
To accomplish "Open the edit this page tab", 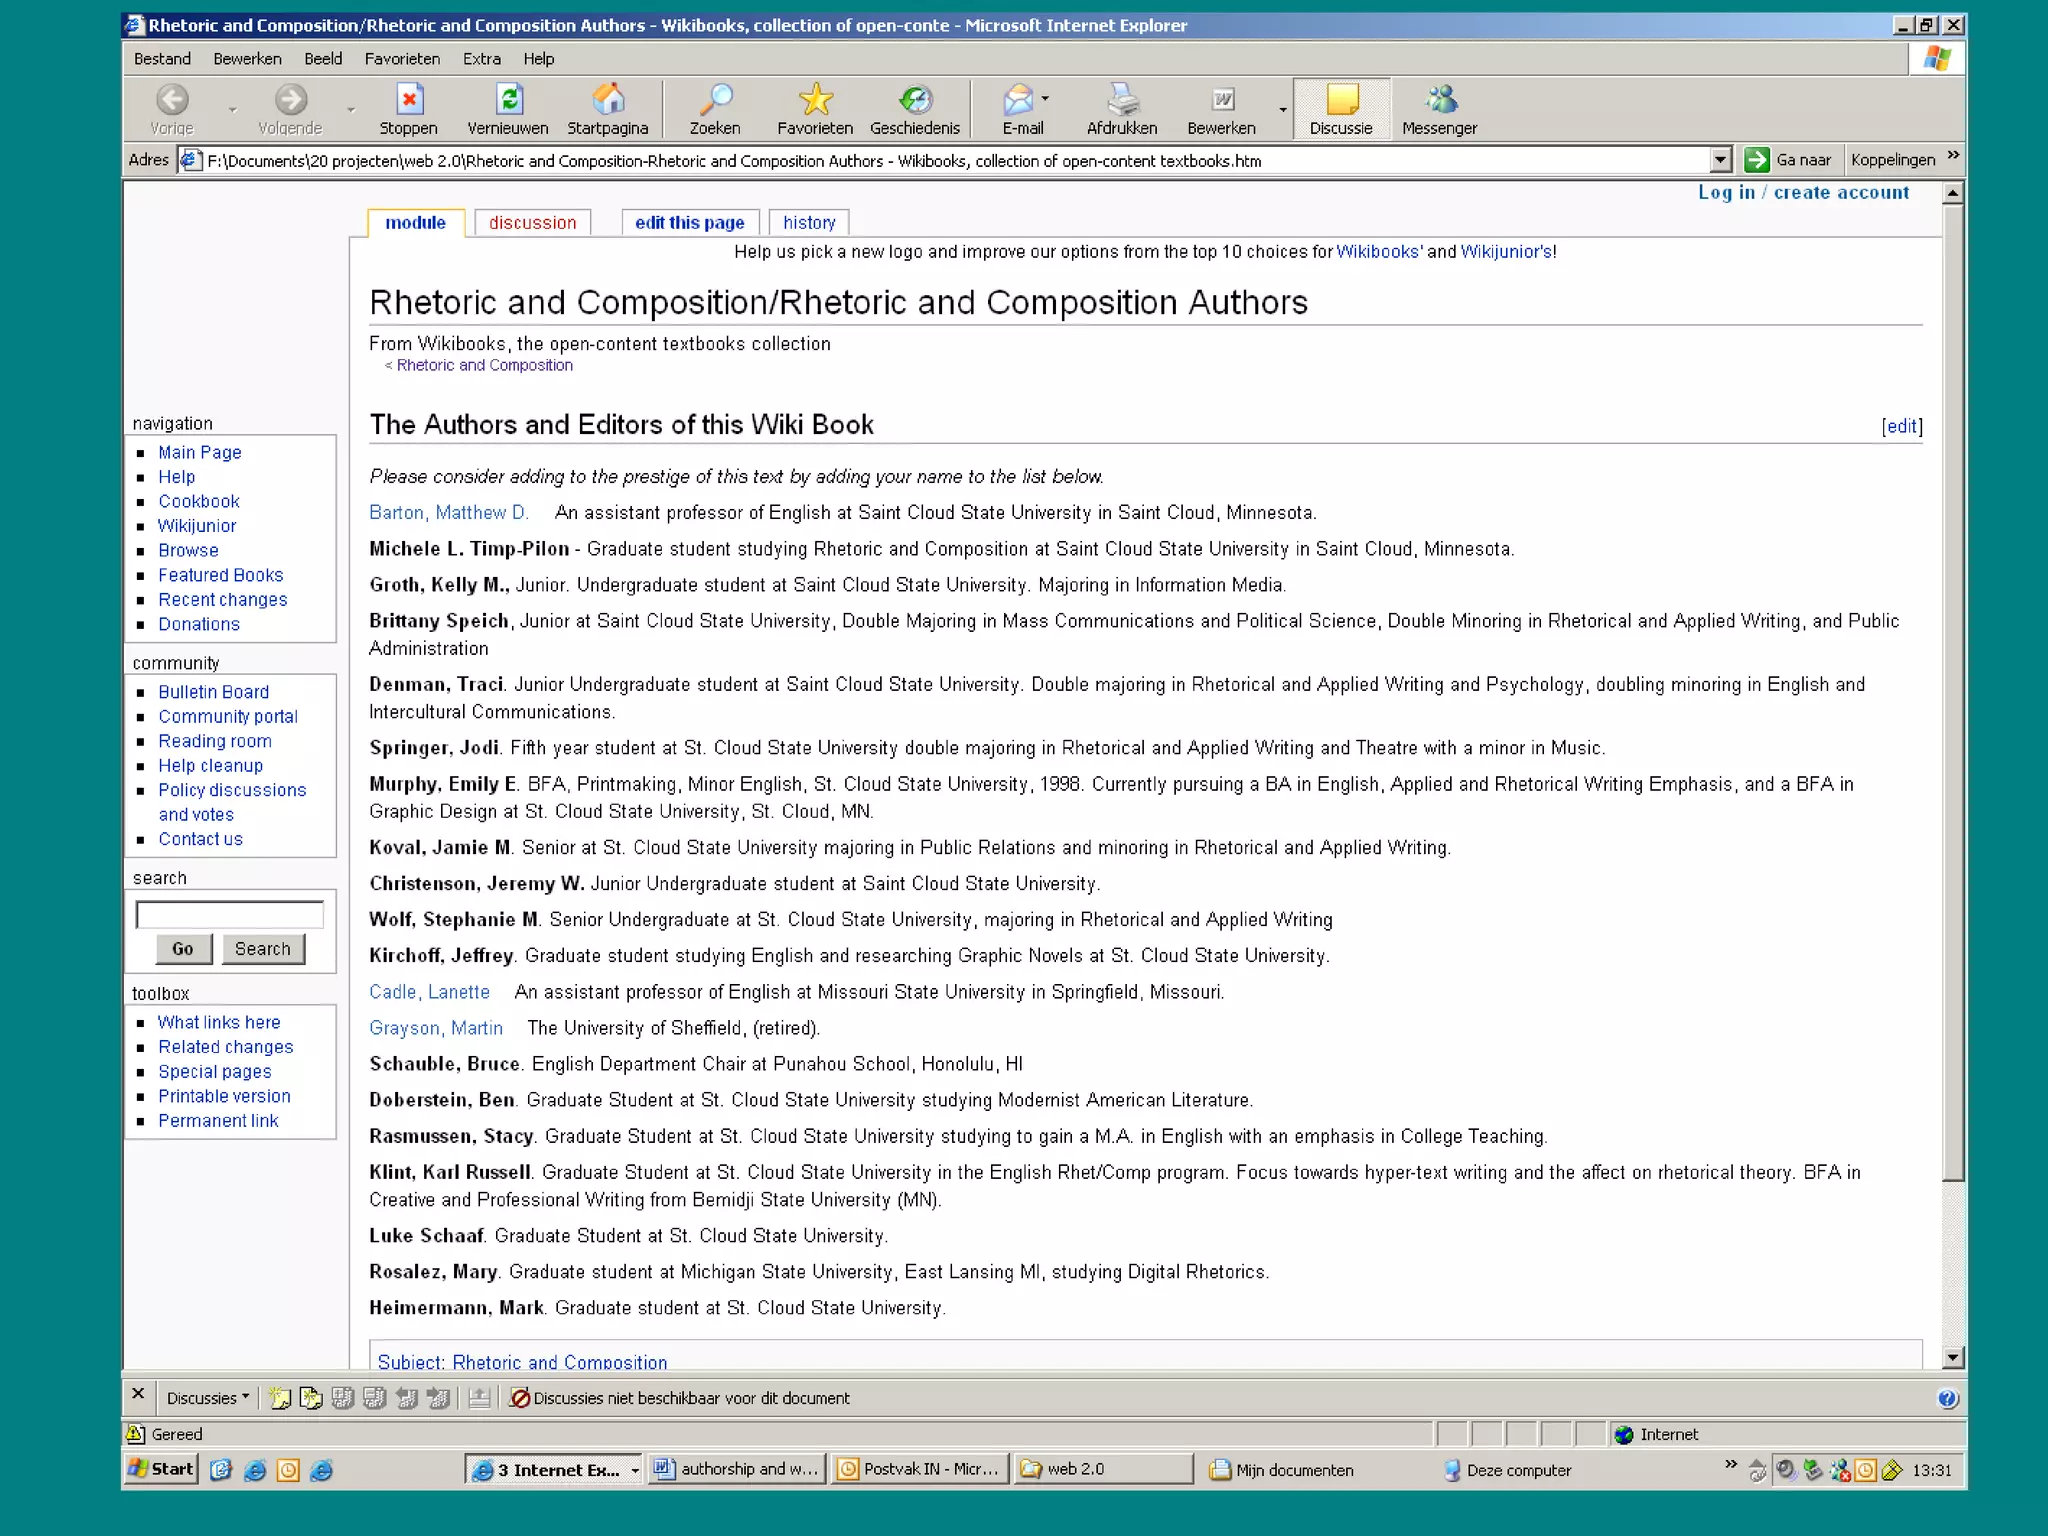I will (689, 223).
